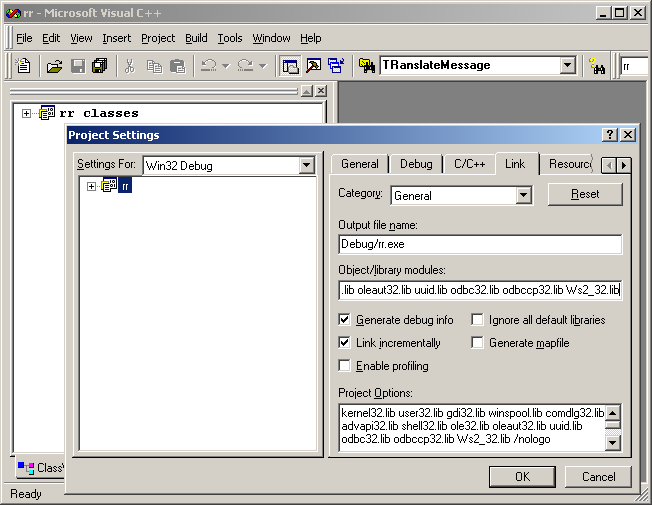Click the Project Settings help question button
This screenshot has height=505, width=652.
pos(609,134)
